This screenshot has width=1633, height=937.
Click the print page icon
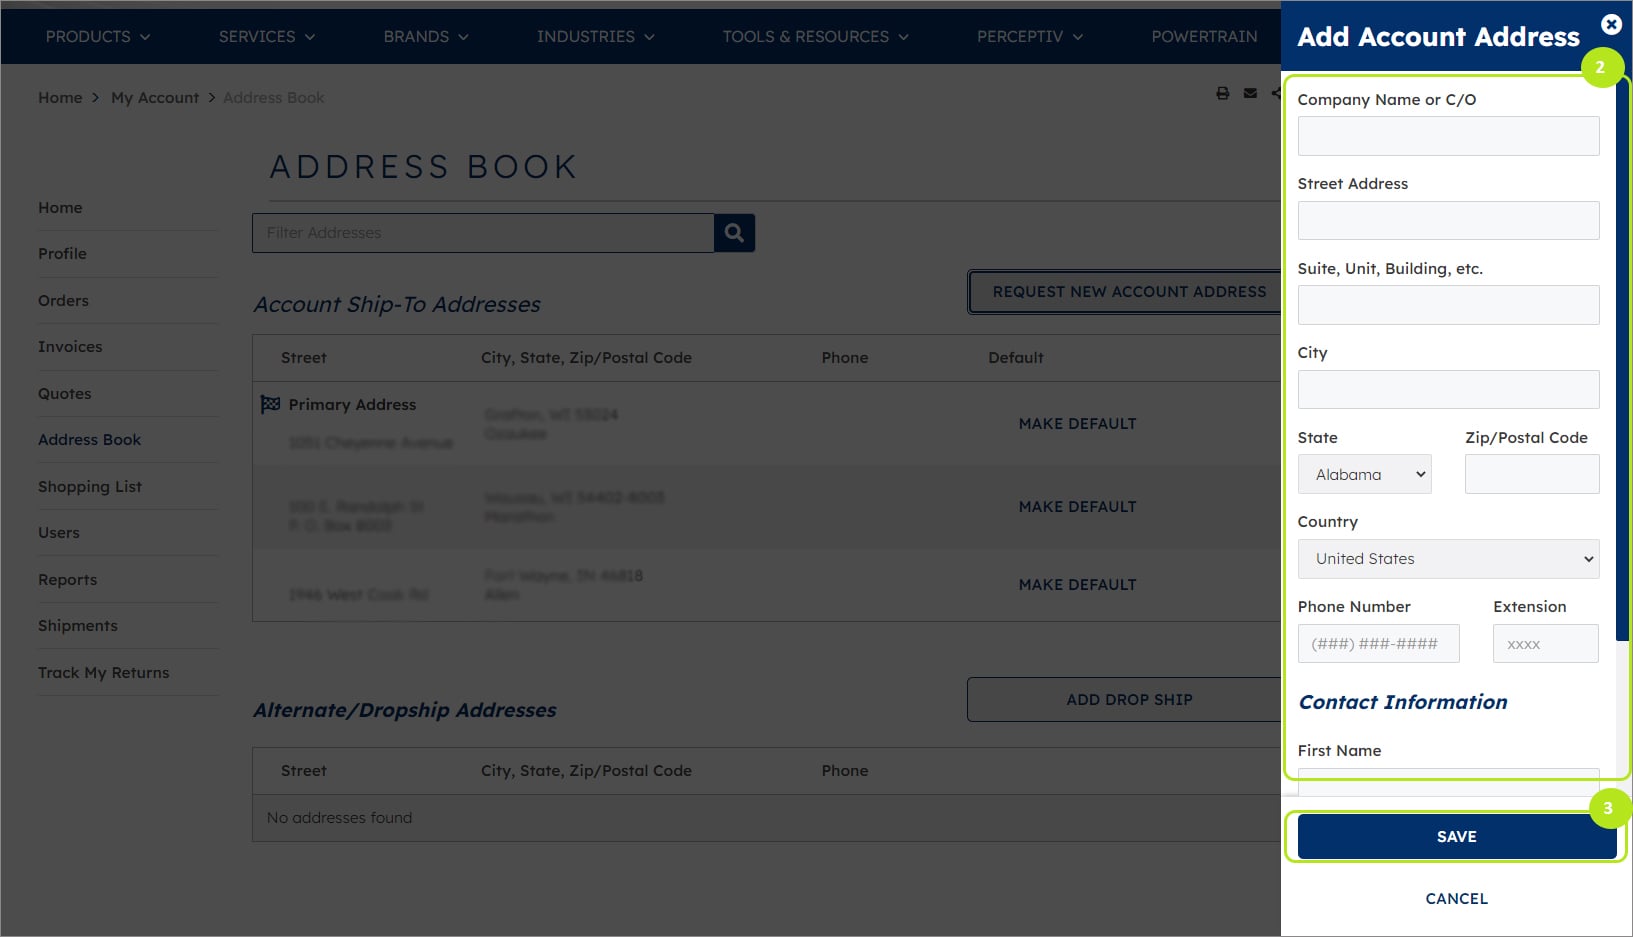tap(1222, 93)
